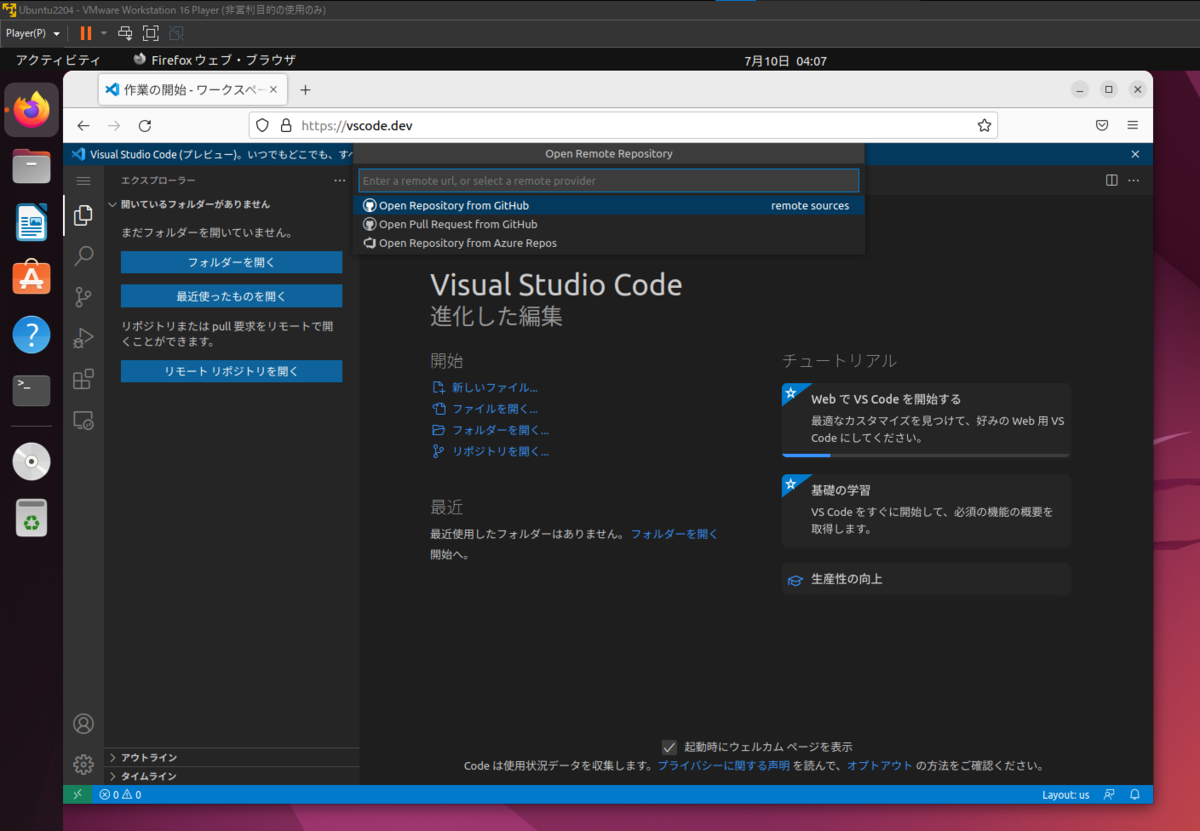The image size is (1200, 831).
Task: Show errors and warnings count in status bar
Action: coord(120,795)
